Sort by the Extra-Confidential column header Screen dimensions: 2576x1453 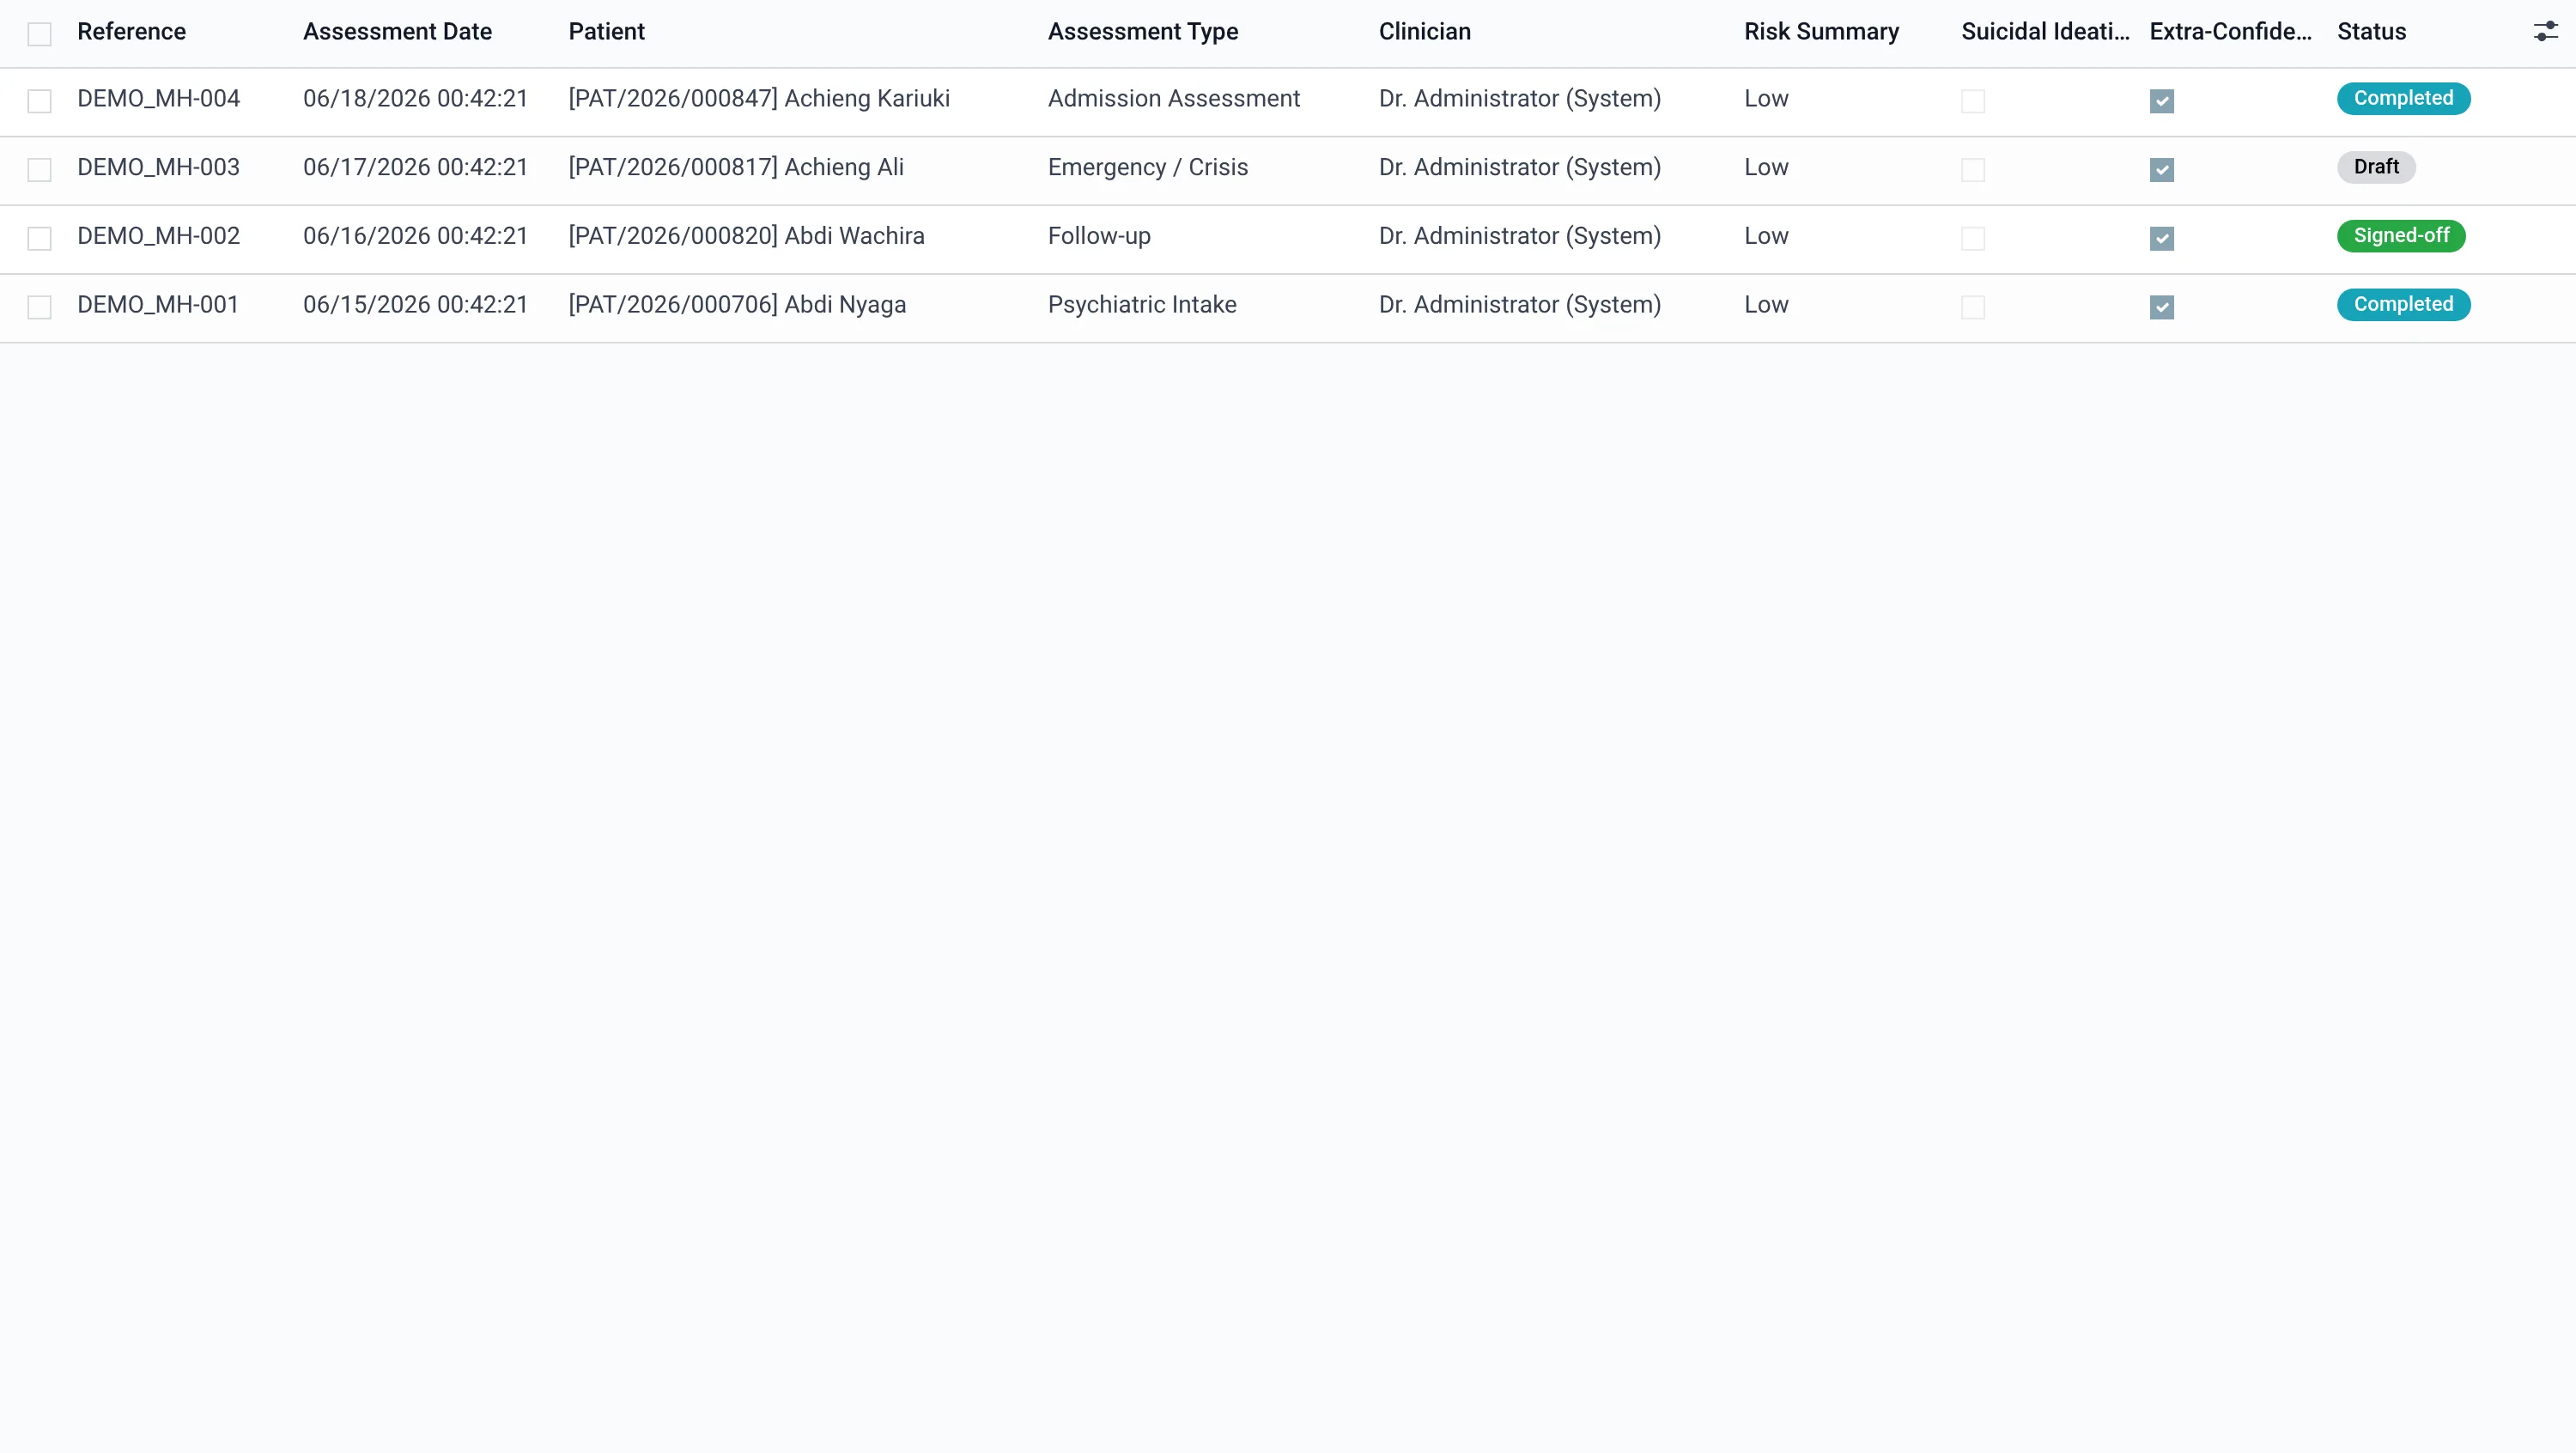pos(2230,32)
